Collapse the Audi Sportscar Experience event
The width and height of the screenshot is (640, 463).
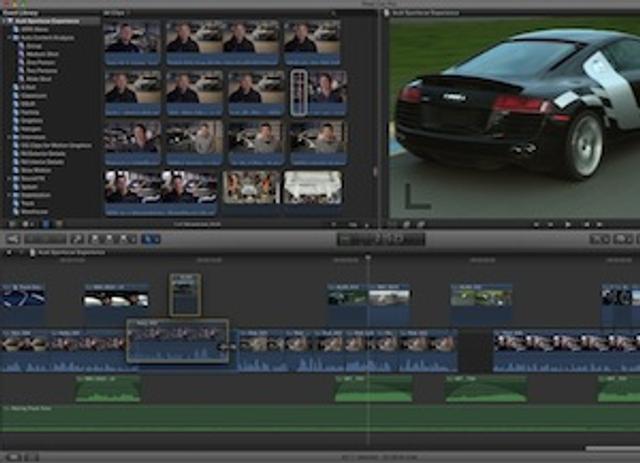pos(4,21)
